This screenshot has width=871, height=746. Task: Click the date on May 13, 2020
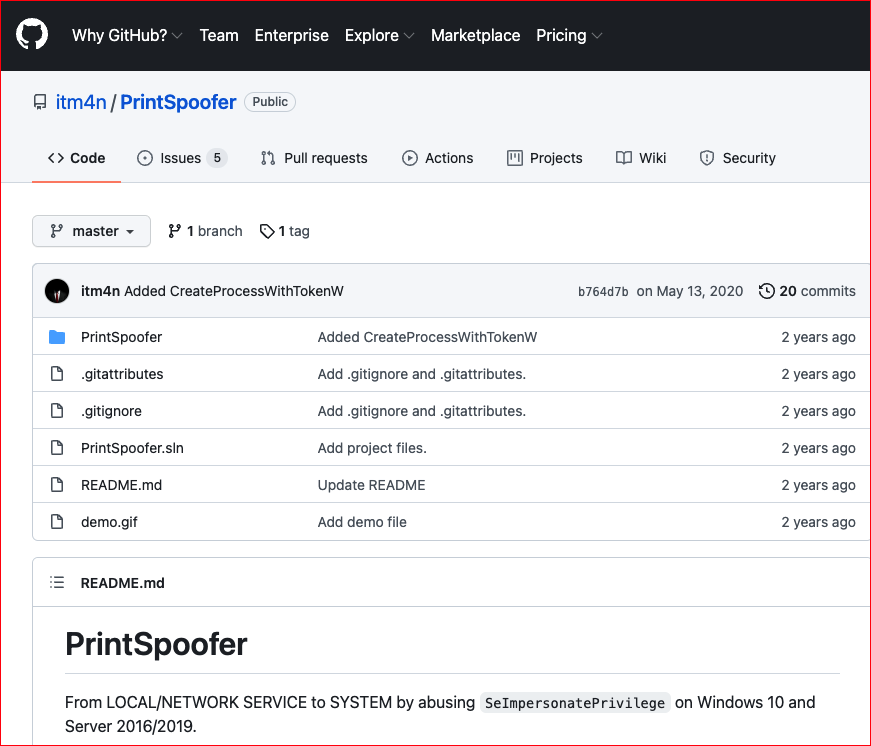coord(689,291)
